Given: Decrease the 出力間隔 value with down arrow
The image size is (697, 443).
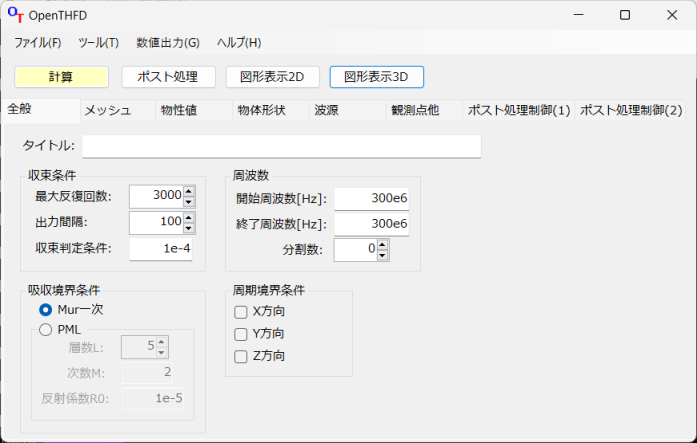Looking at the screenshot, I should (x=188, y=227).
